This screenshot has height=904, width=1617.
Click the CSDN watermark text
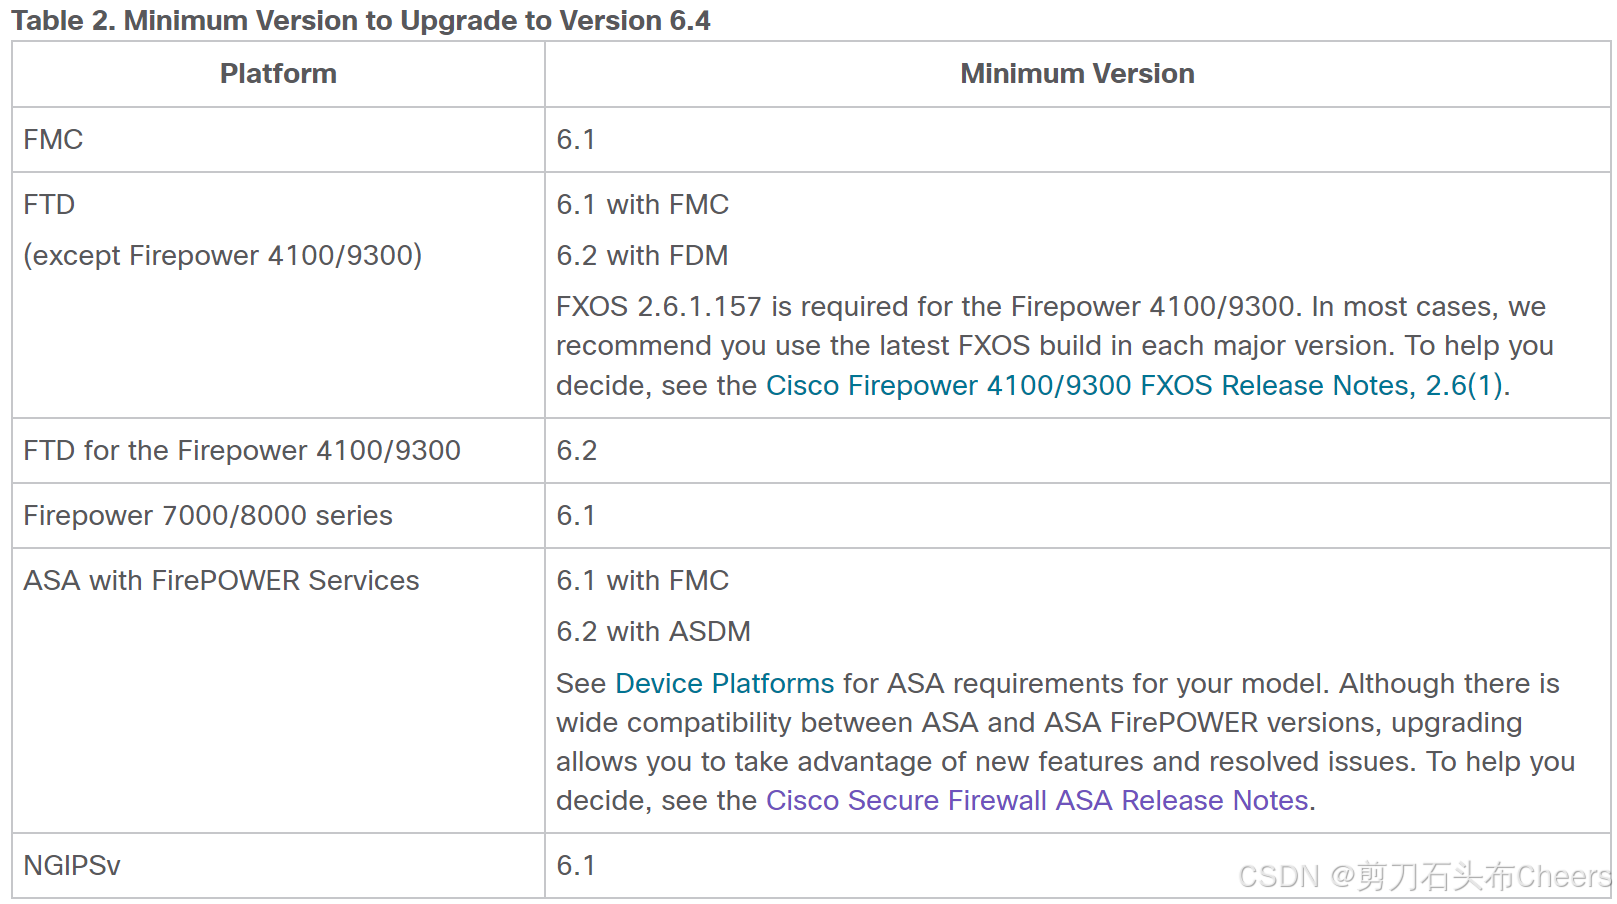(1424, 877)
